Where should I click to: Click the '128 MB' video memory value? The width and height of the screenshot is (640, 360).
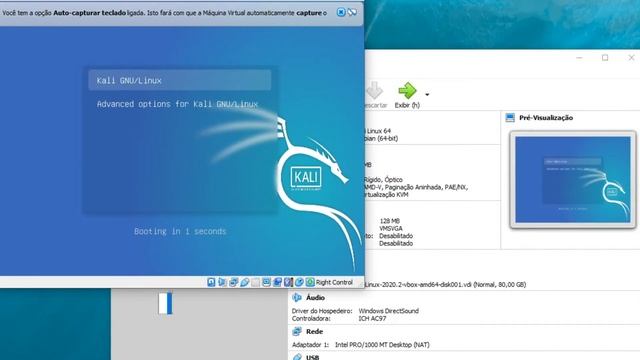point(389,221)
